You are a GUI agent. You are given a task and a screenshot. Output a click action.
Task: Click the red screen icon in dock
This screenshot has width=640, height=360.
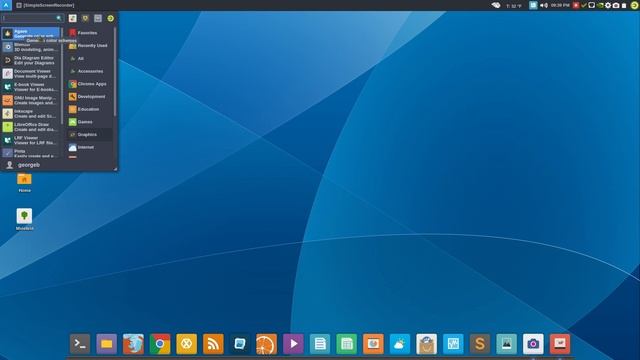560,344
